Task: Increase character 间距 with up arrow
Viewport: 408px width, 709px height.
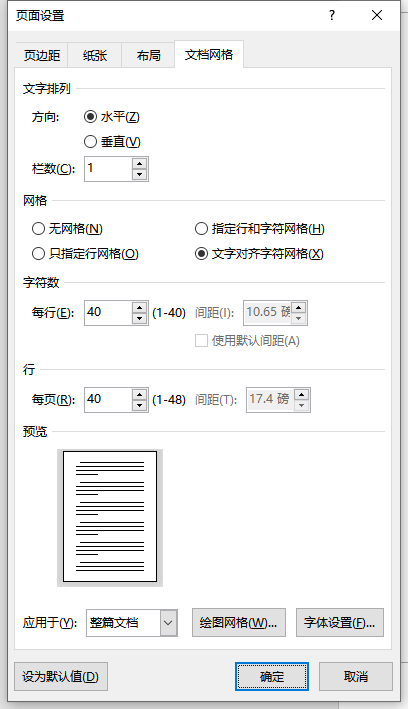Action: (299, 307)
